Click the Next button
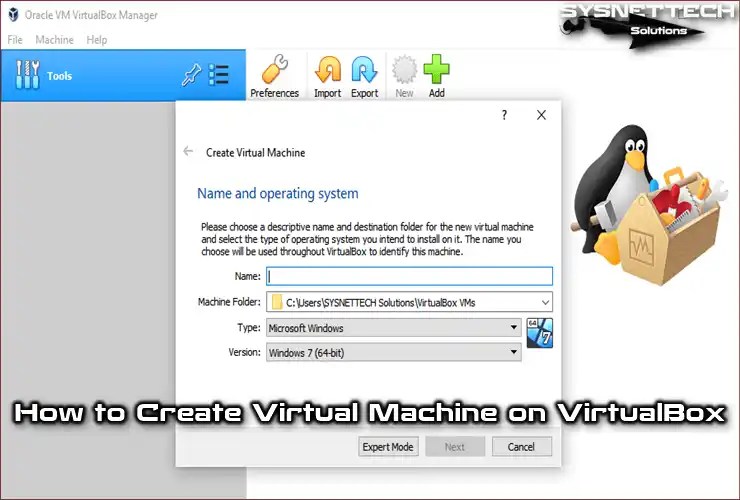The height and width of the screenshot is (500, 740). pyautogui.click(x=455, y=447)
